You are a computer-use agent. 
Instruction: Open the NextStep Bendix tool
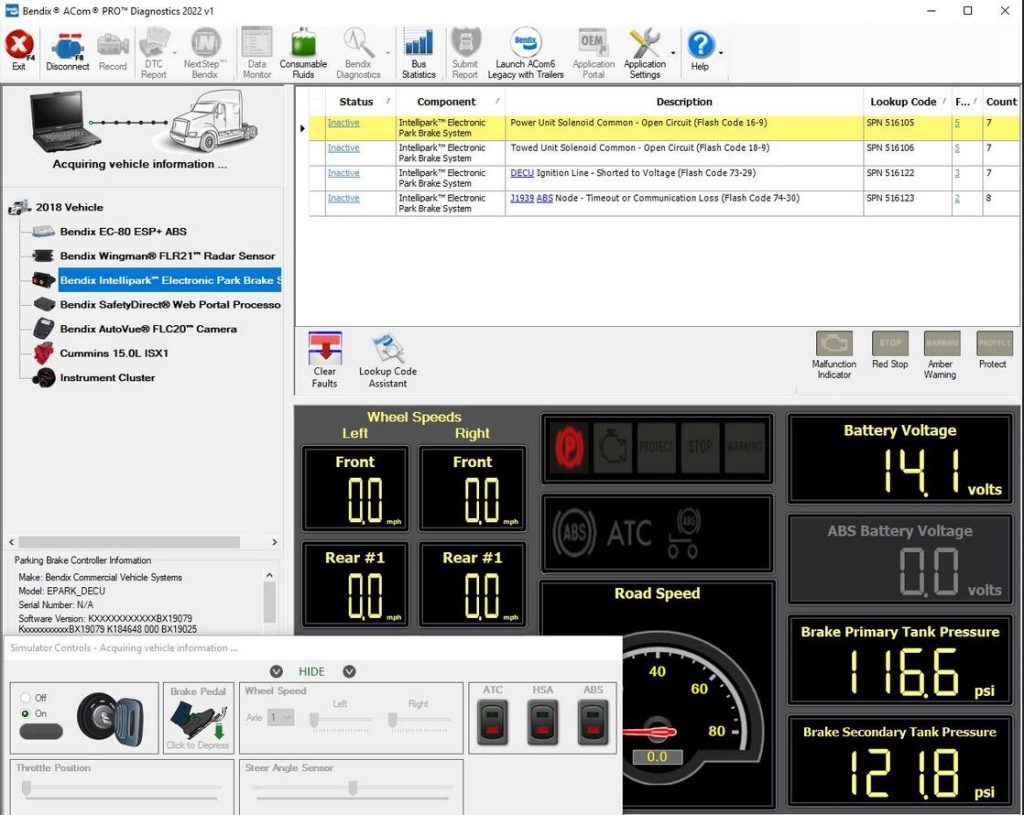206,48
